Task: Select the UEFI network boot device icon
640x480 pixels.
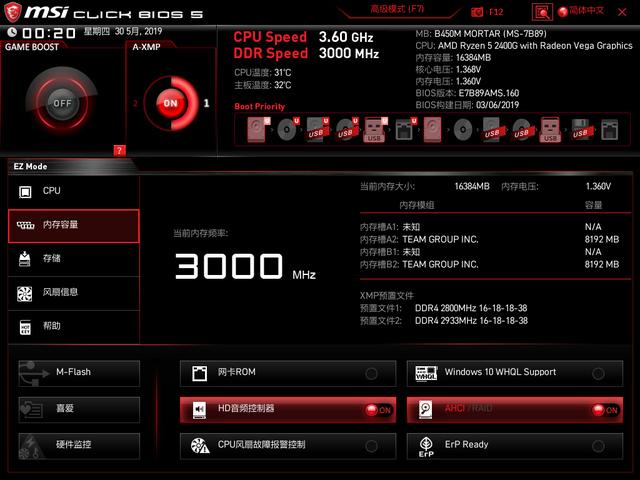Action: [x=405, y=130]
